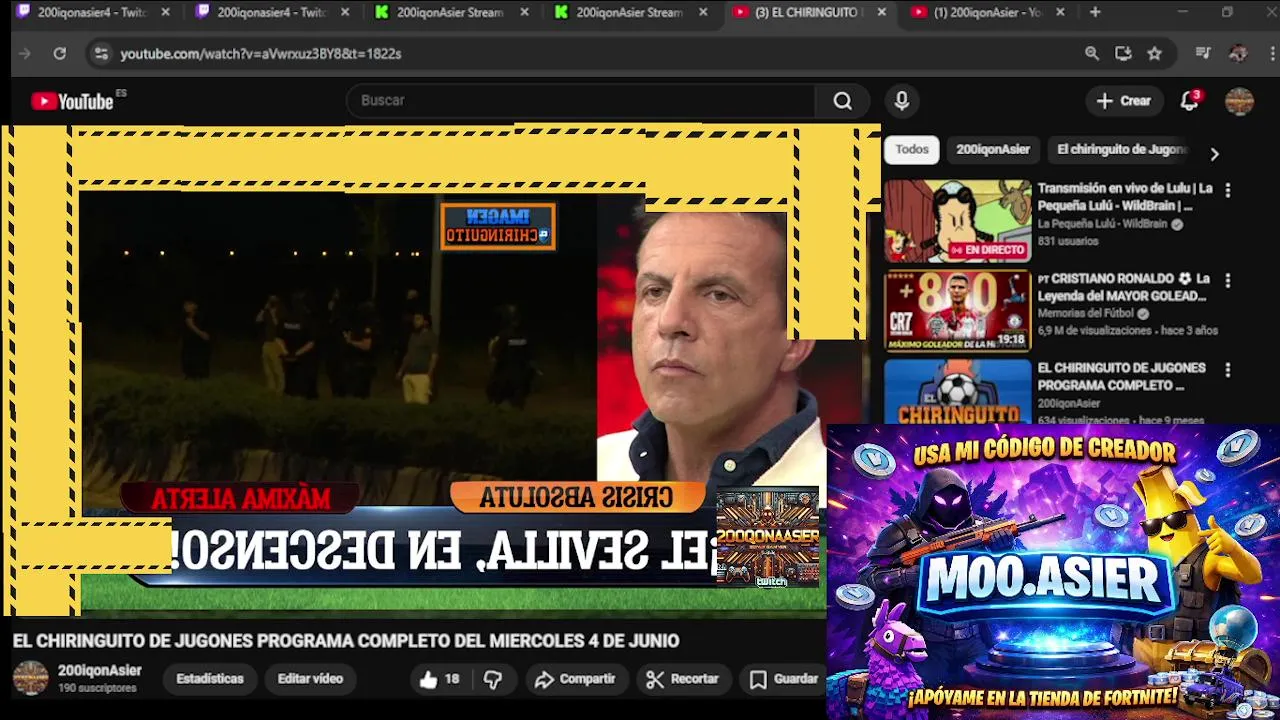The width and height of the screenshot is (1280, 720).
Task: Open 'CRISTIANO RONALDO La Leyenda' video title
Action: tap(1124, 287)
